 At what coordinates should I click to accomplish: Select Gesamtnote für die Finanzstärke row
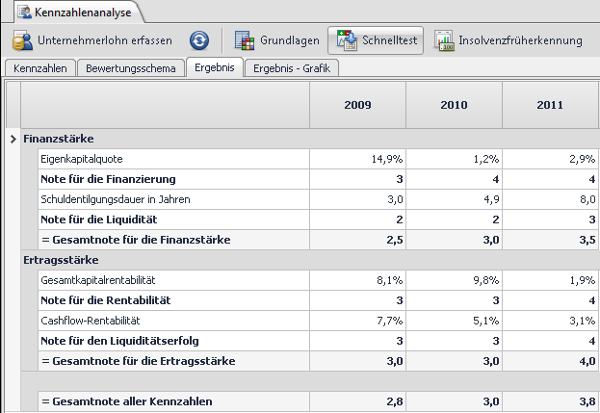pos(318,240)
